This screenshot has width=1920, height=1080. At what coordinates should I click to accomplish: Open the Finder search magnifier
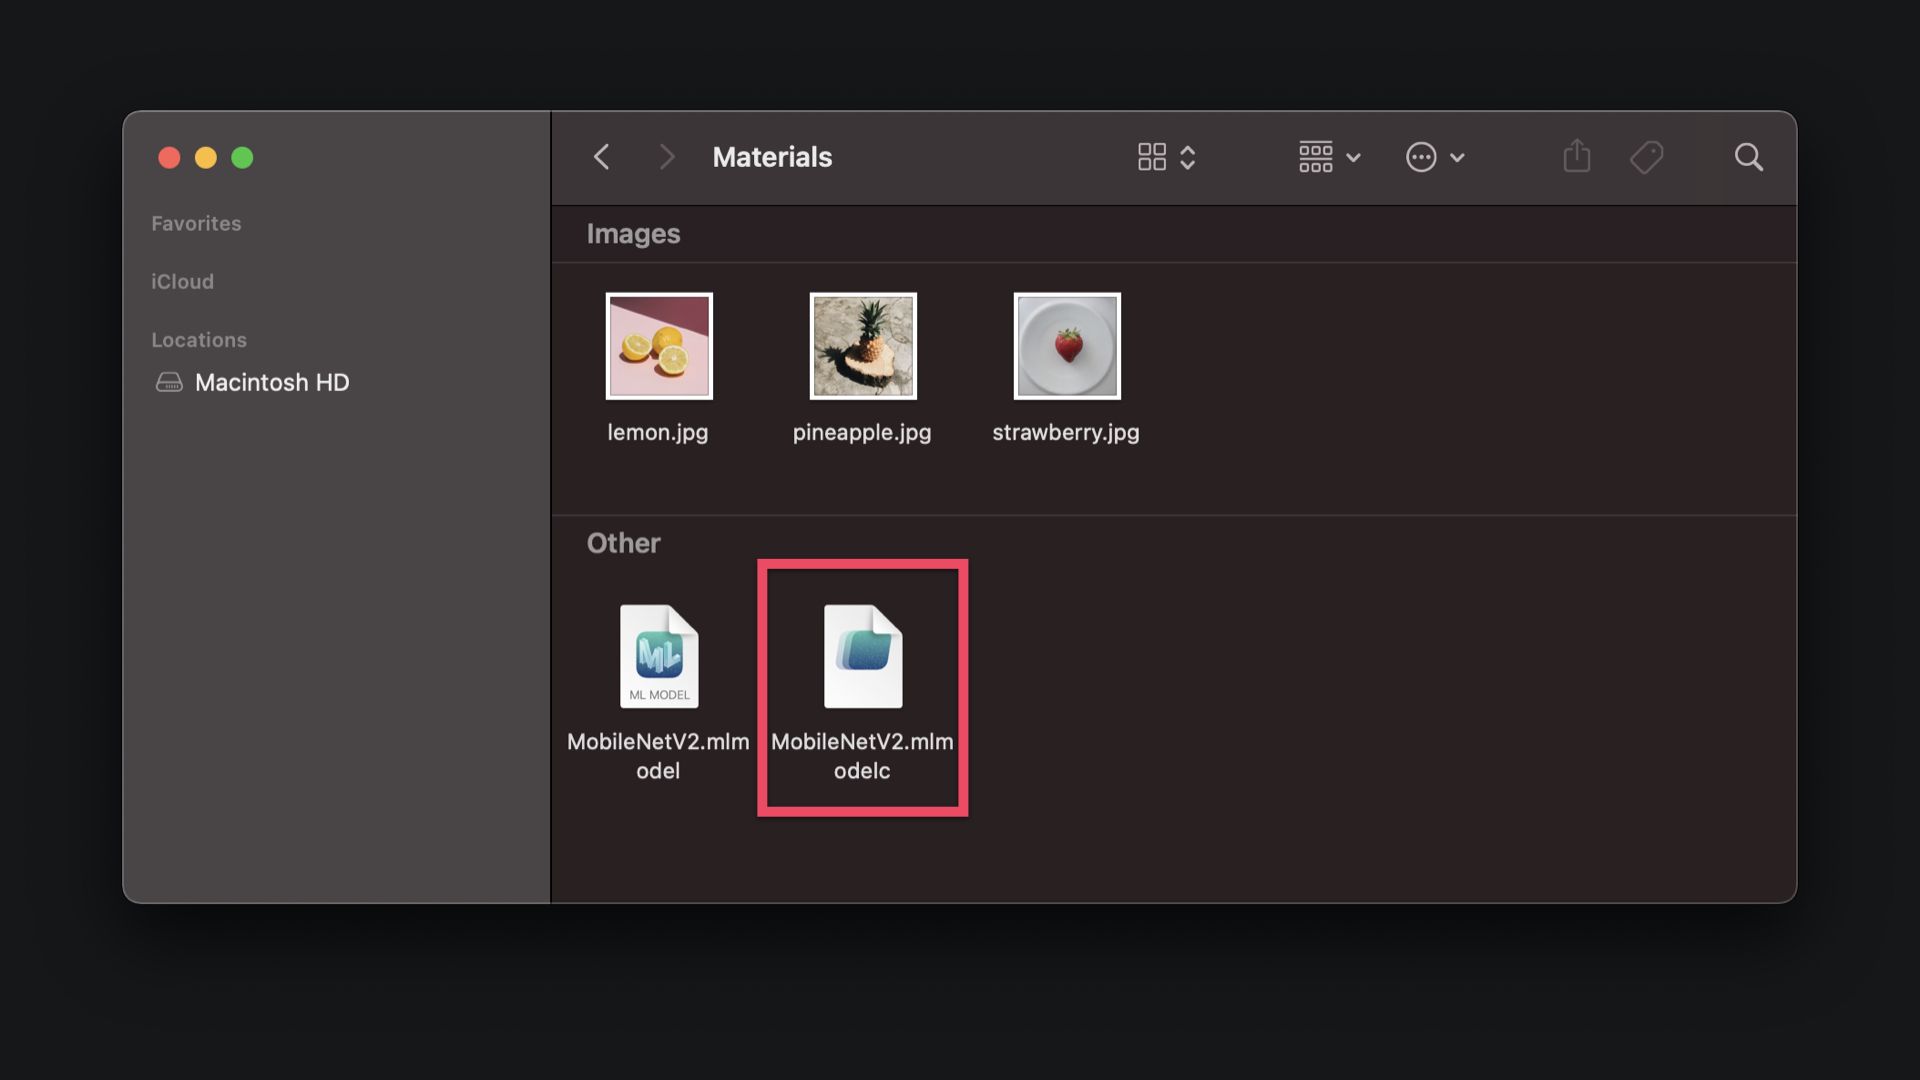[1748, 157]
